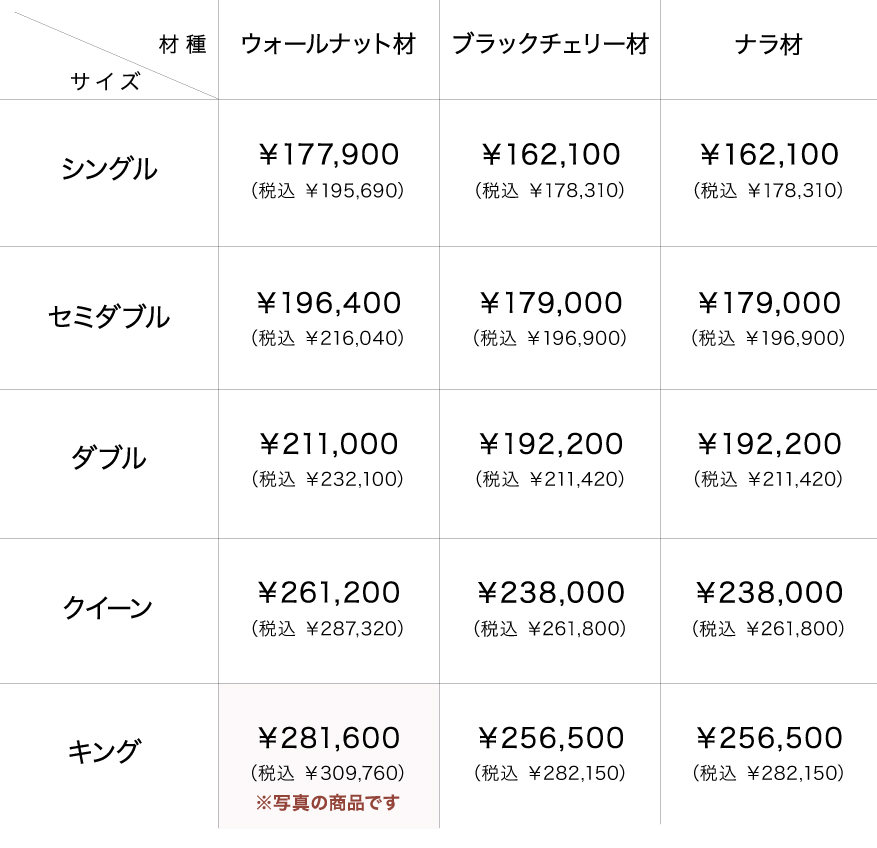The height and width of the screenshot is (848, 877).
Task: Click the walnut single price ¥177,900
Action: tap(328, 154)
